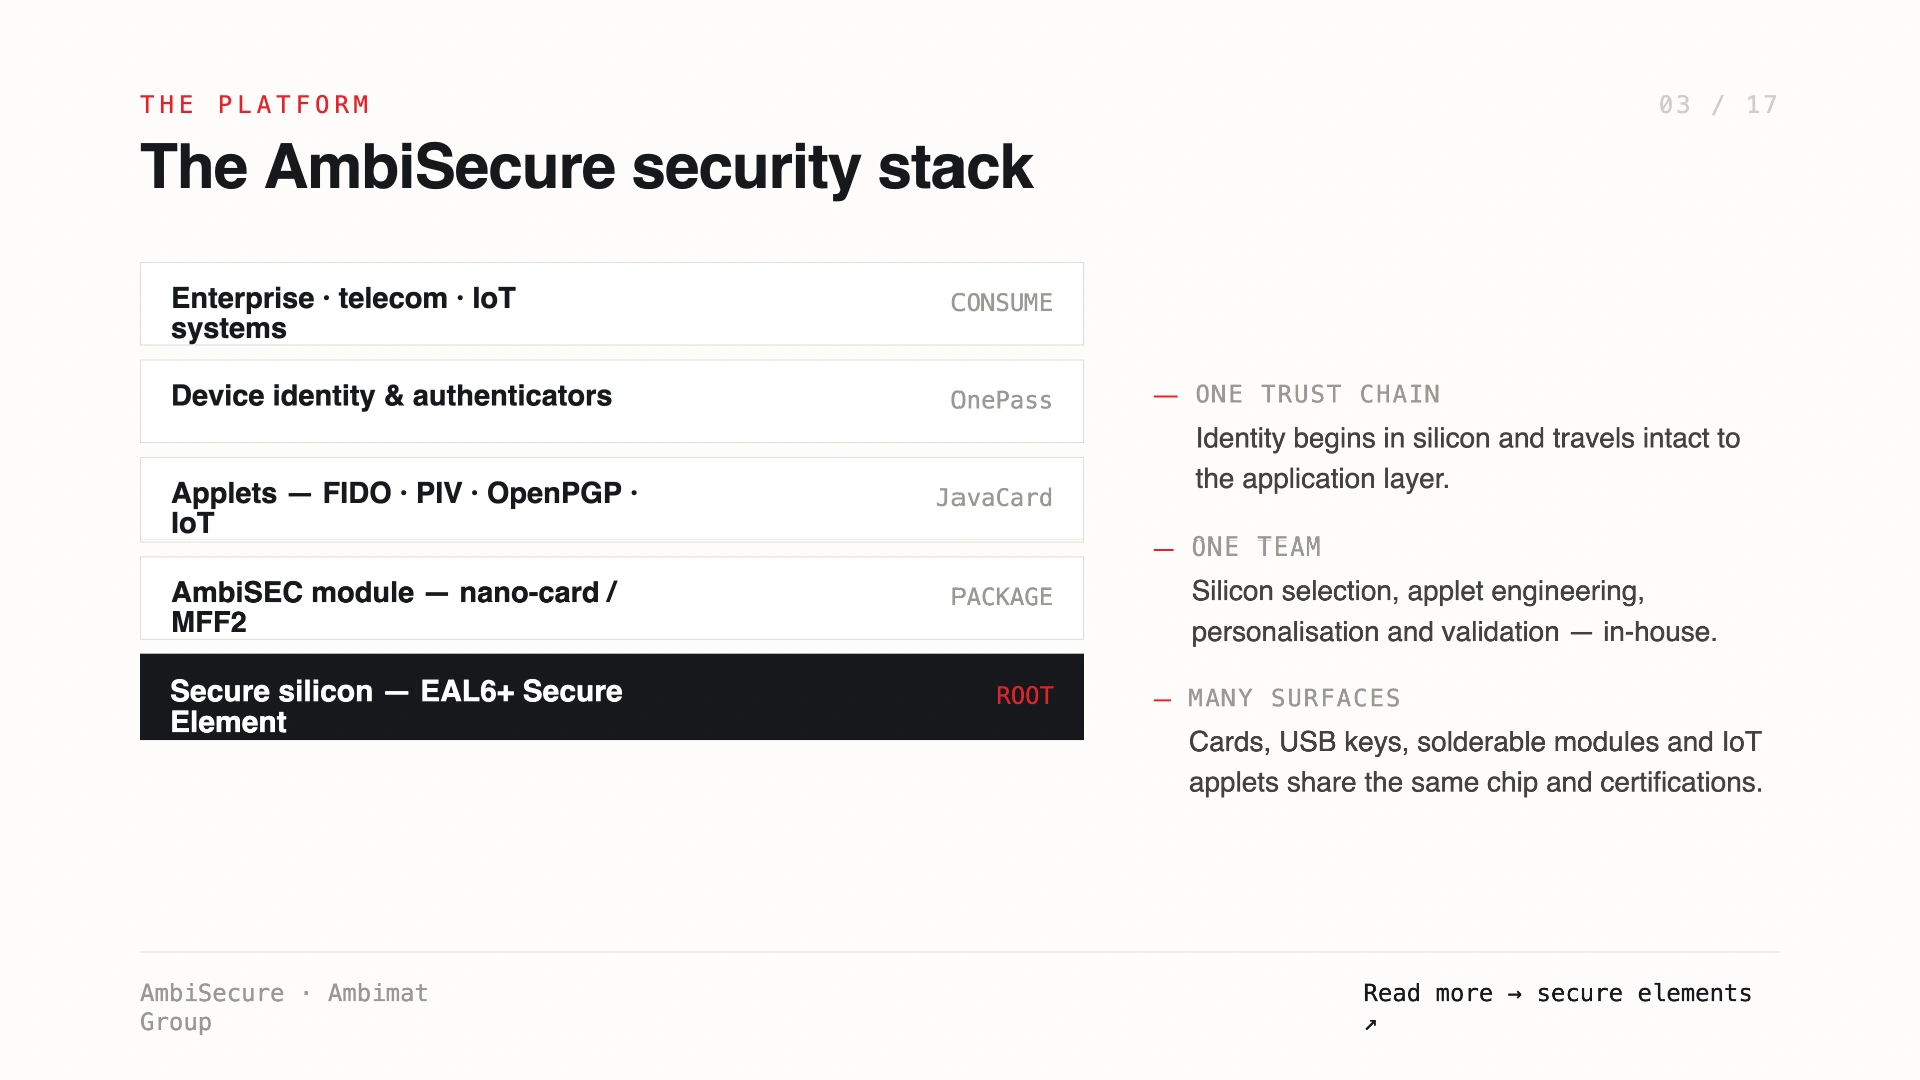Click the 'Silicon selection, applet engineering' paragraph

click(1454, 611)
